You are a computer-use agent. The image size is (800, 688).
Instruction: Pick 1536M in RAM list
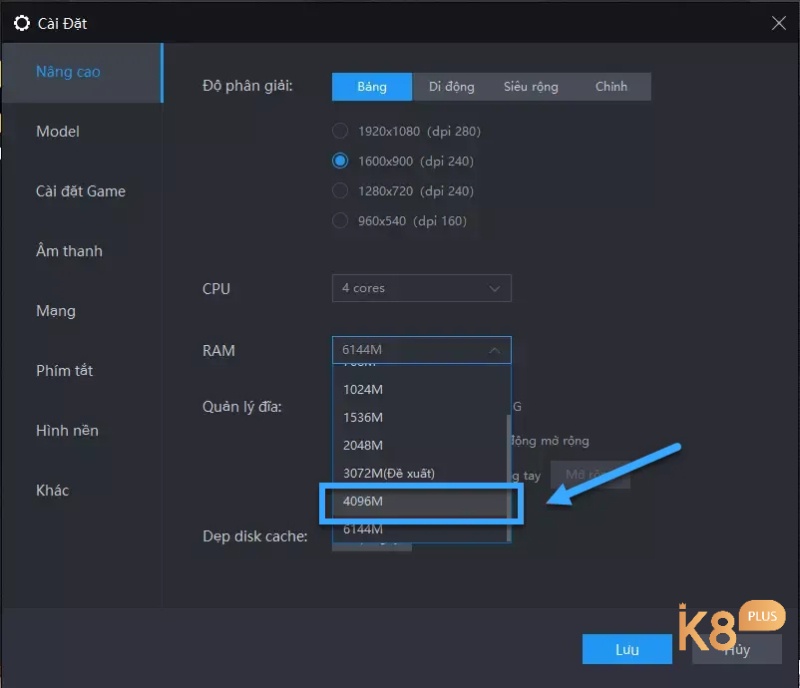click(419, 417)
